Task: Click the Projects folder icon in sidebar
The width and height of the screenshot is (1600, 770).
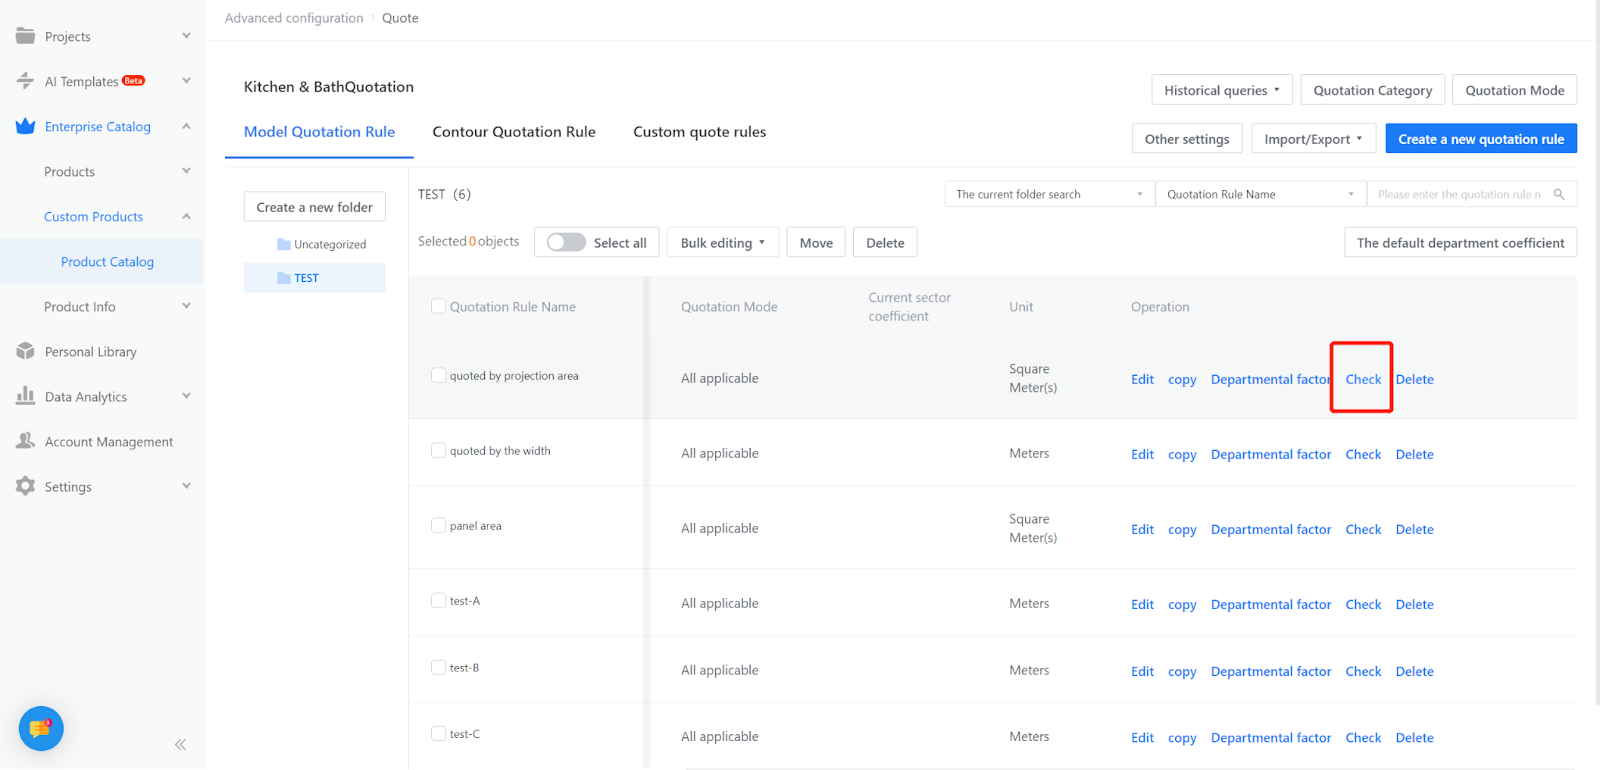Action: [x=25, y=36]
